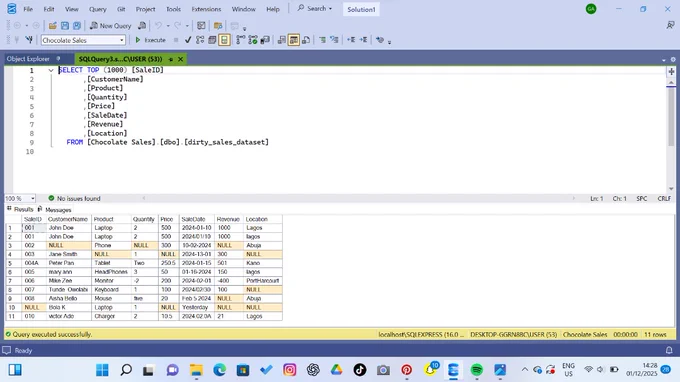Click the Execute button
Screen dimensions: 680x382
point(150,40)
